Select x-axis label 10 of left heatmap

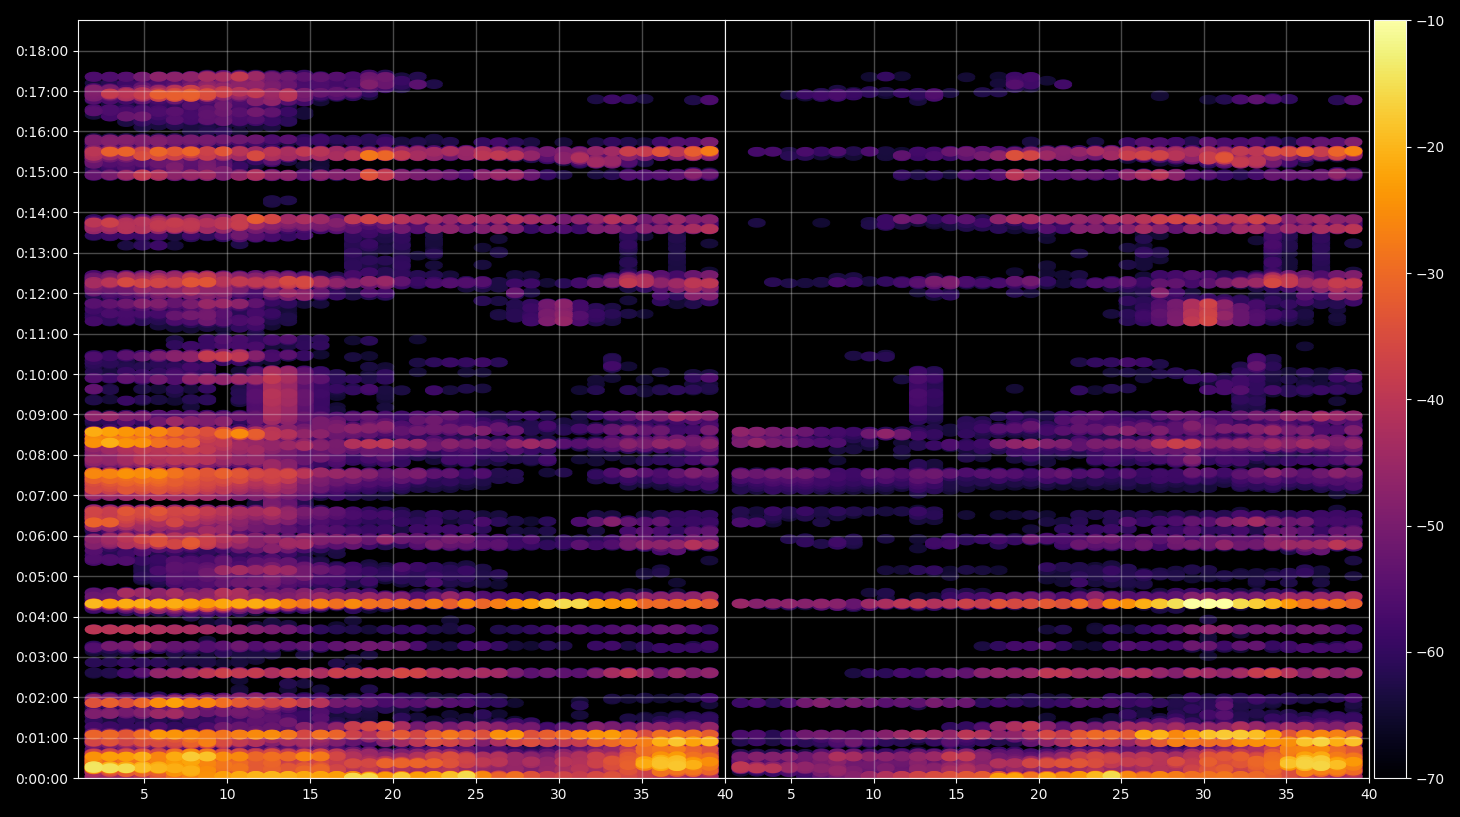click(227, 795)
